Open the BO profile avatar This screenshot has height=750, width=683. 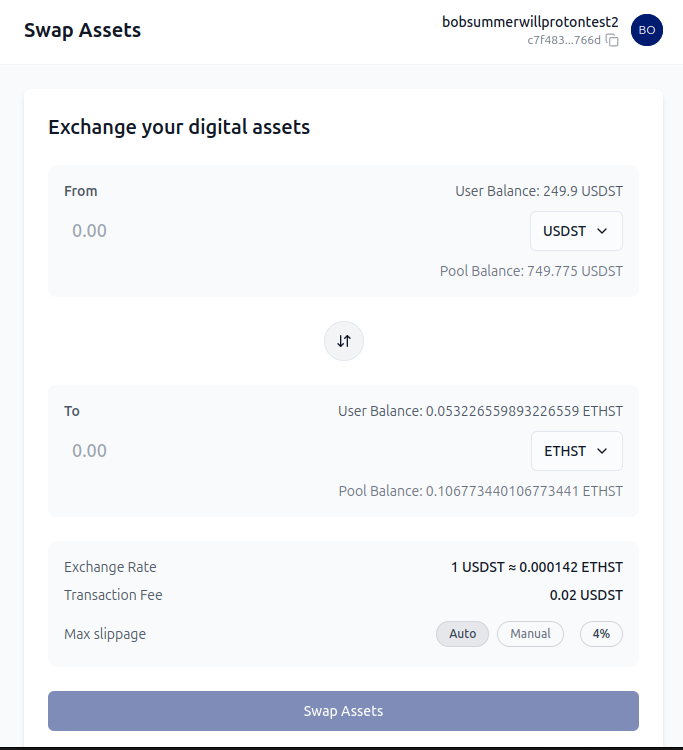(x=647, y=30)
